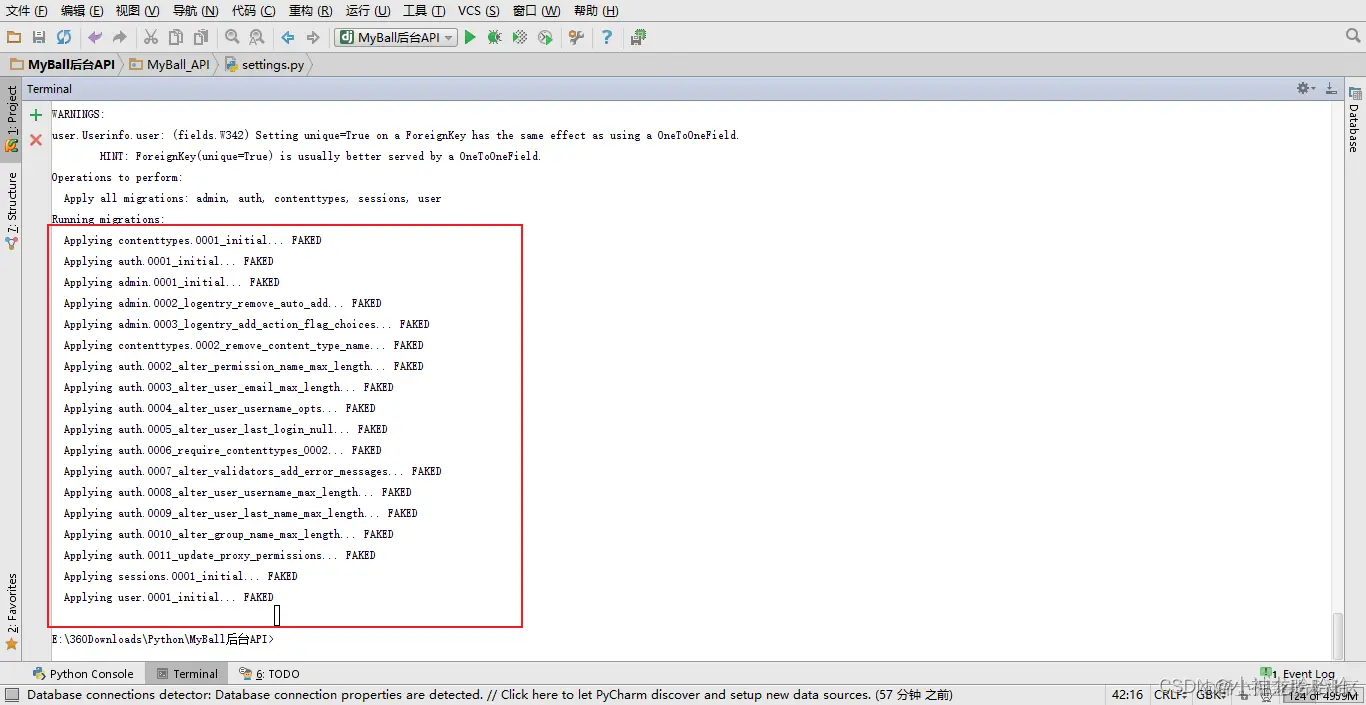The height and width of the screenshot is (705, 1366).
Task: Click the 42:16 cursor position indicator
Action: (x=1127, y=694)
